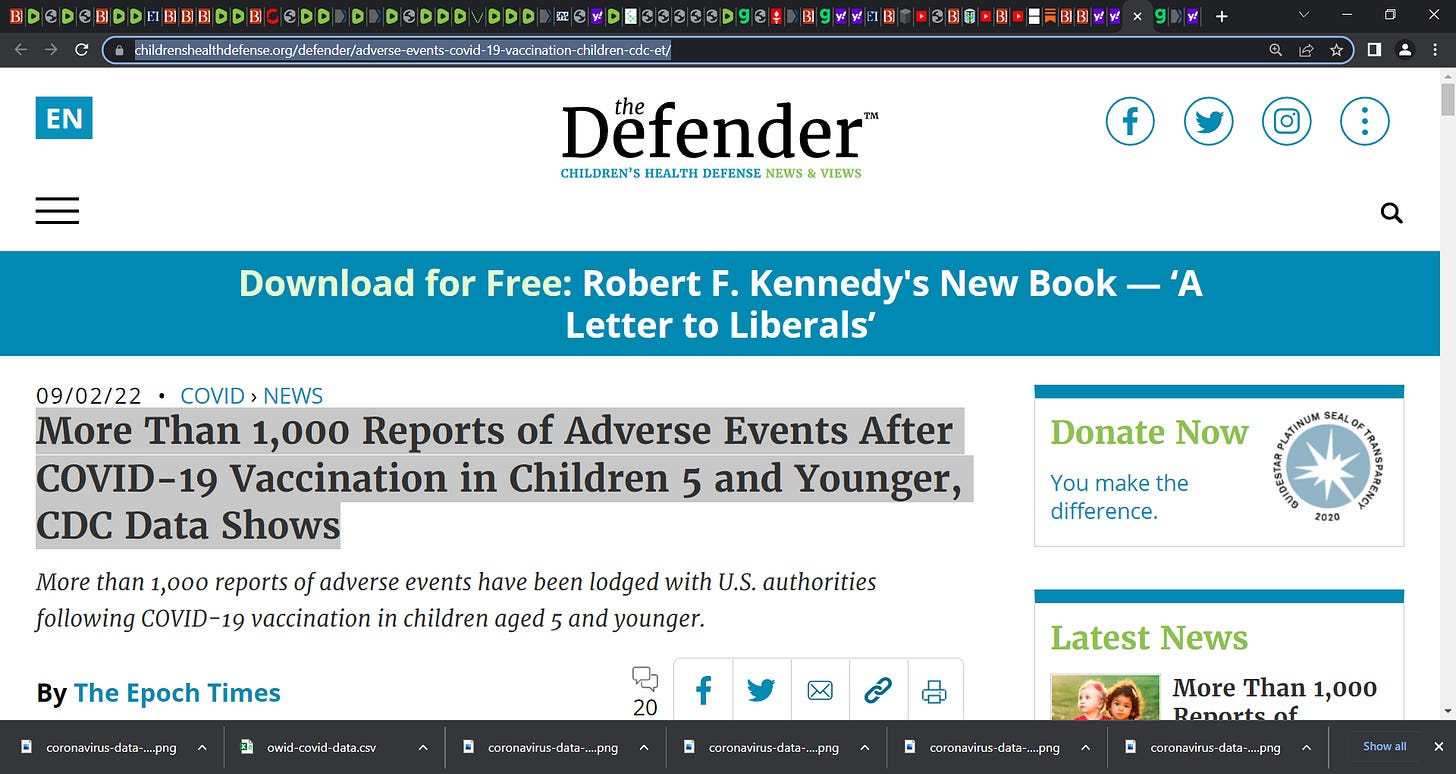Open the Chrome profile avatar
The image size is (1456, 774).
click(1405, 50)
